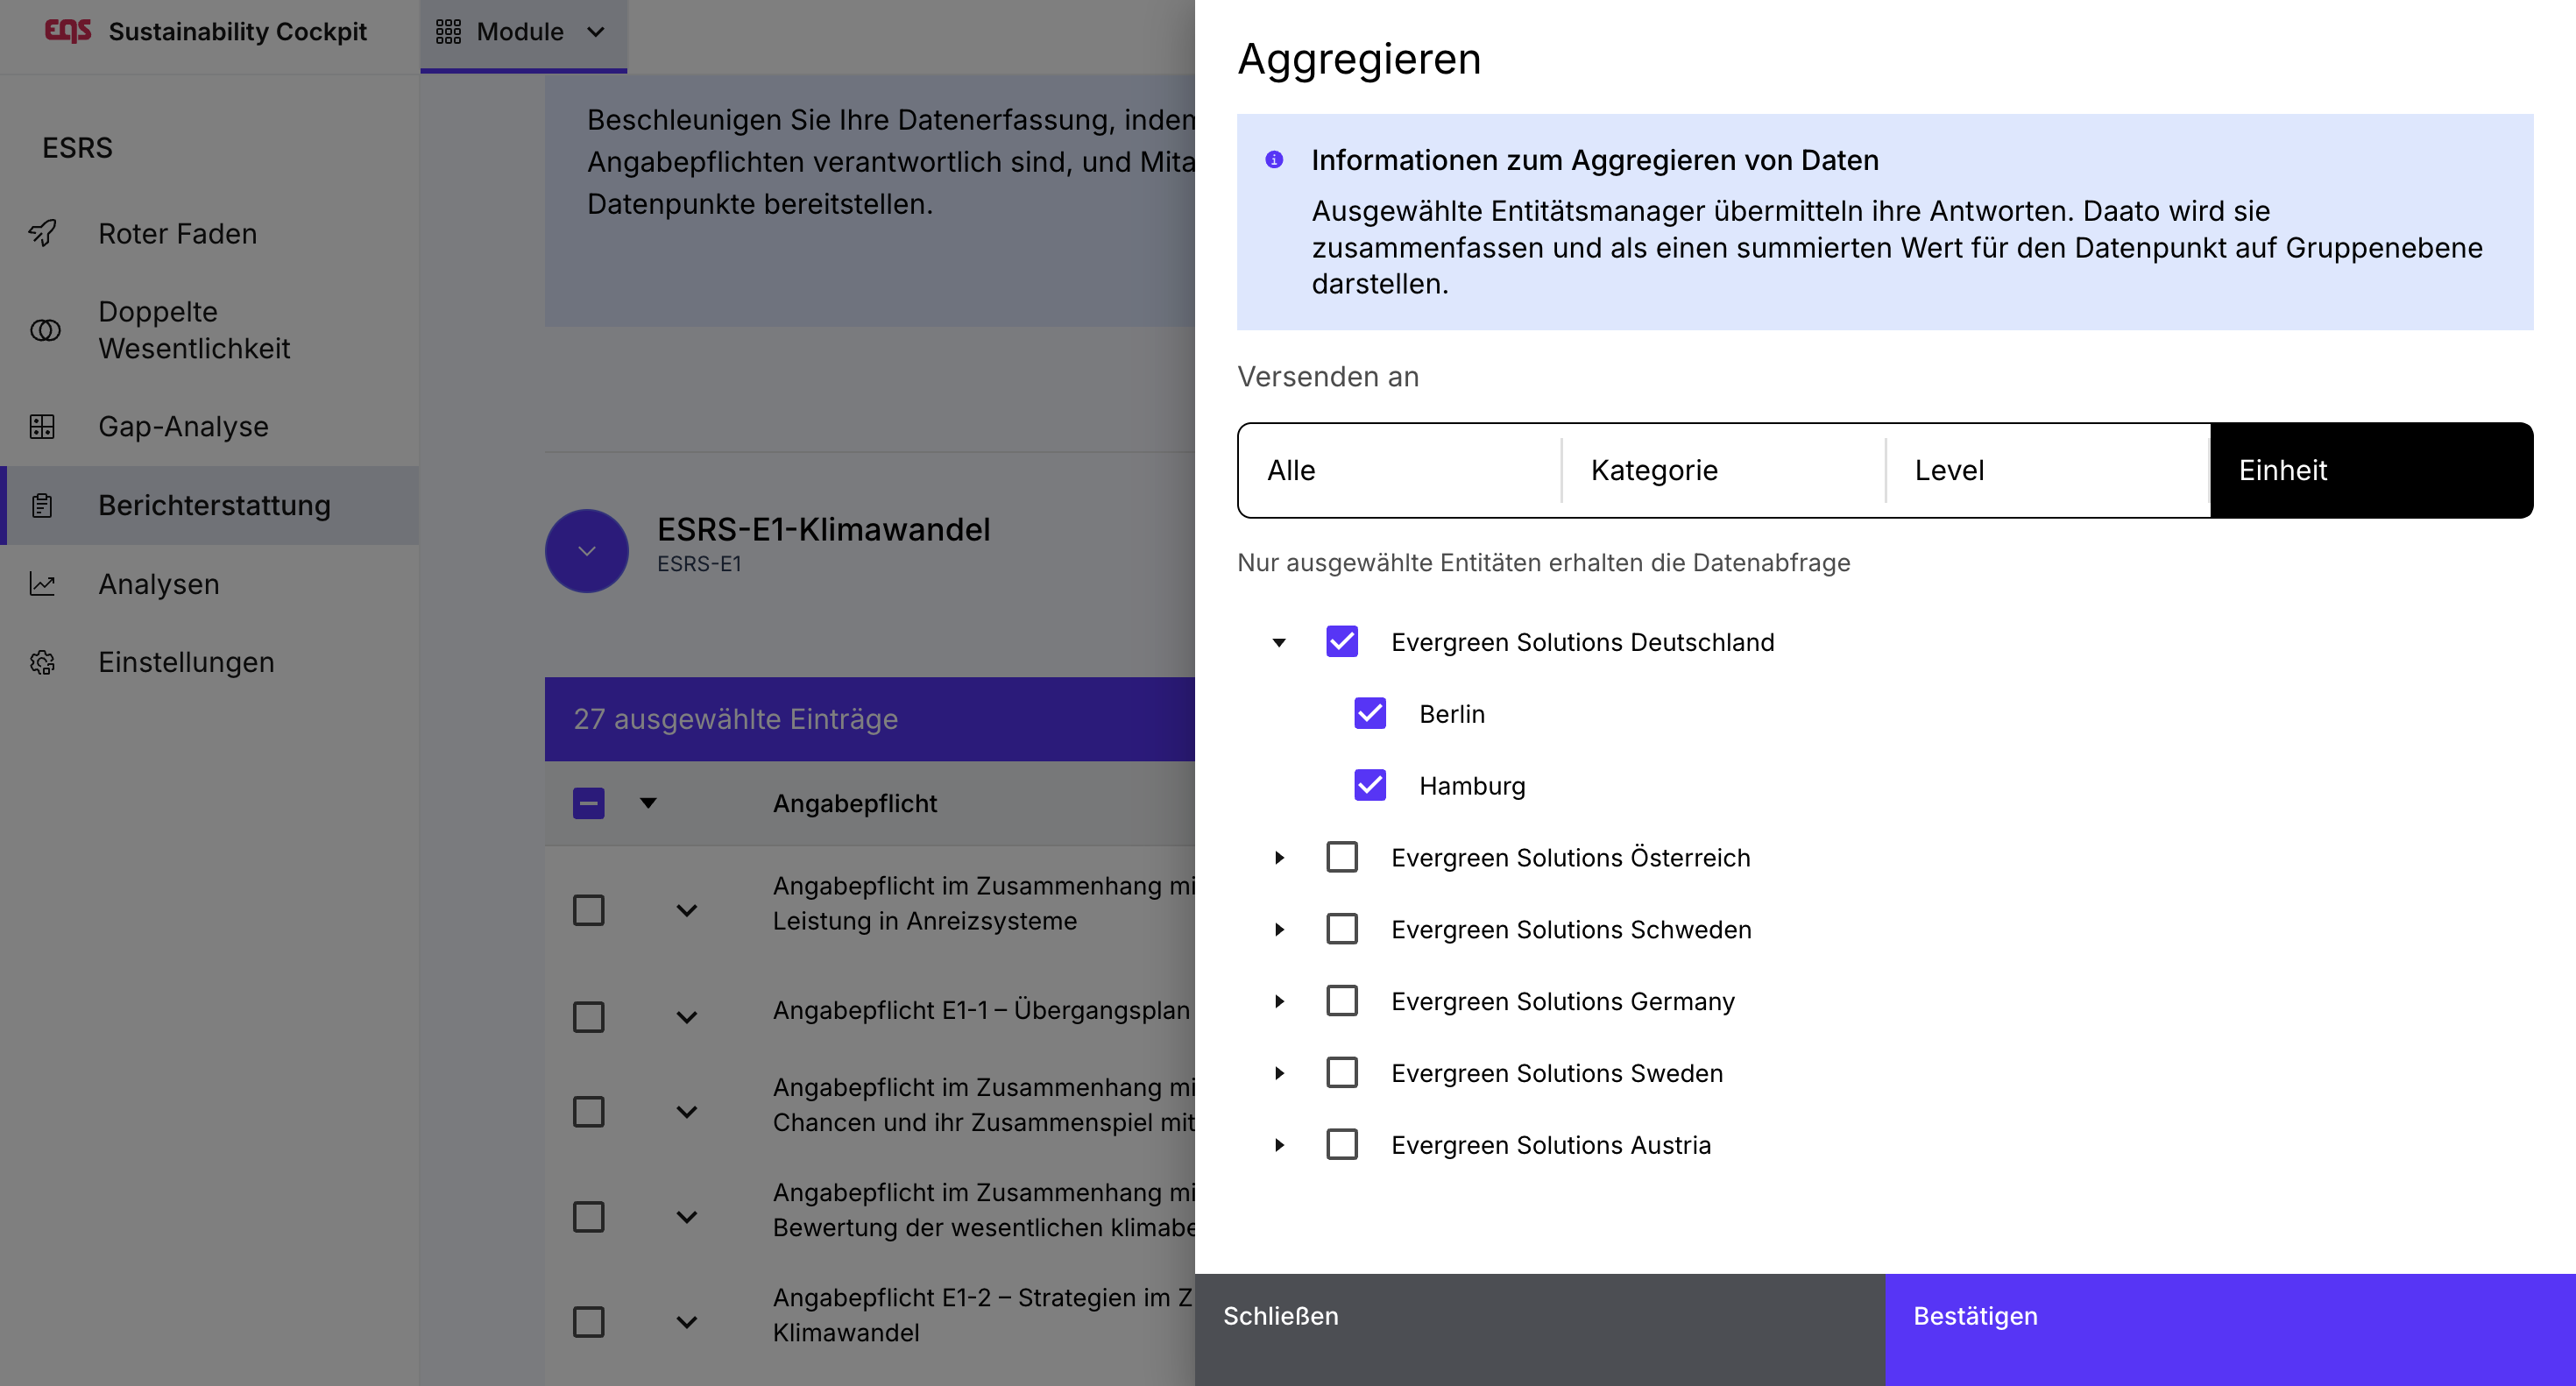Collapse Evergreen Solutions Deutschland tree node
Image resolution: width=2576 pixels, height=1386 pixels.
[x=1279, y=643]
